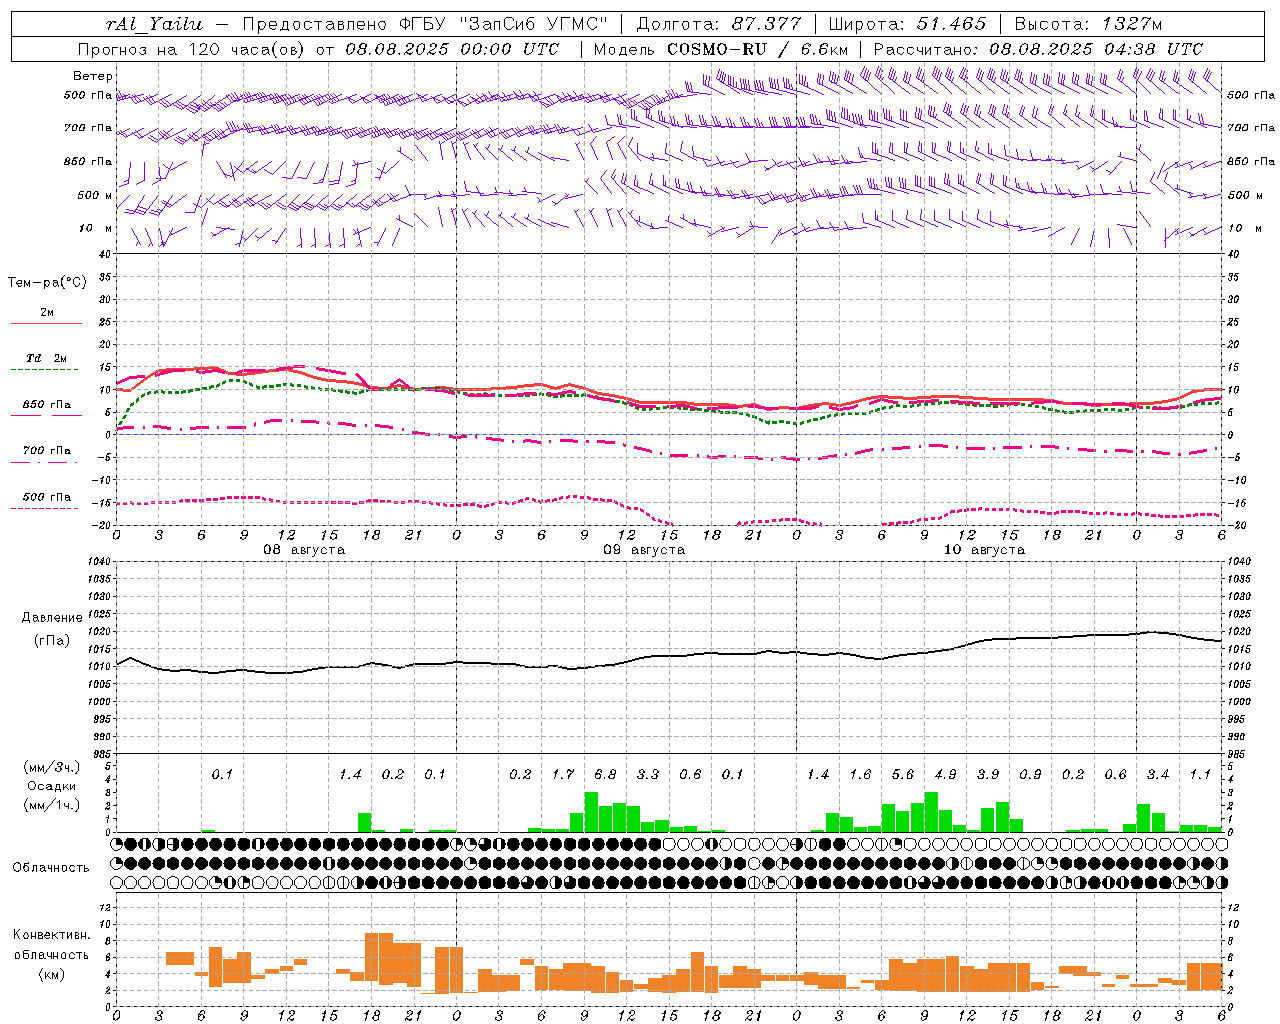The height and width of the screenshot is (1024, 1280).
Task: Click the (мм/3ч.) precipitation unit label
Action: tap(52, 767)
